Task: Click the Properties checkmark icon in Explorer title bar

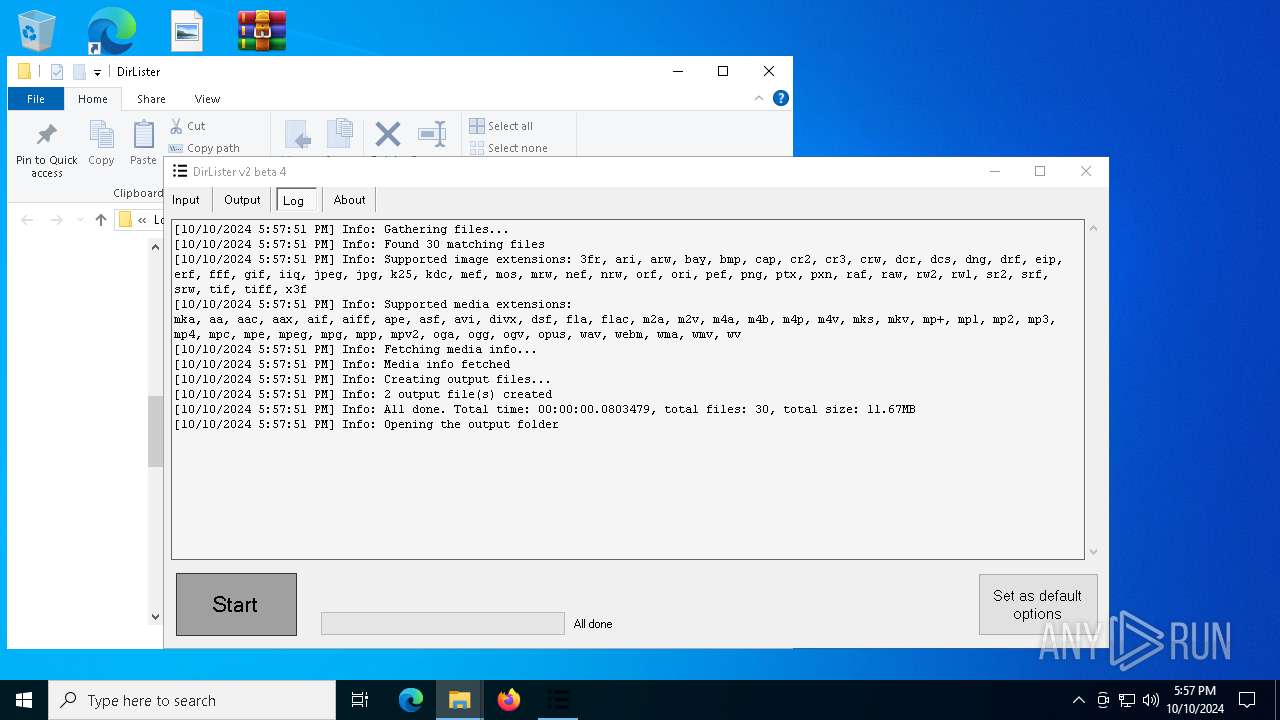Action: 57,72
